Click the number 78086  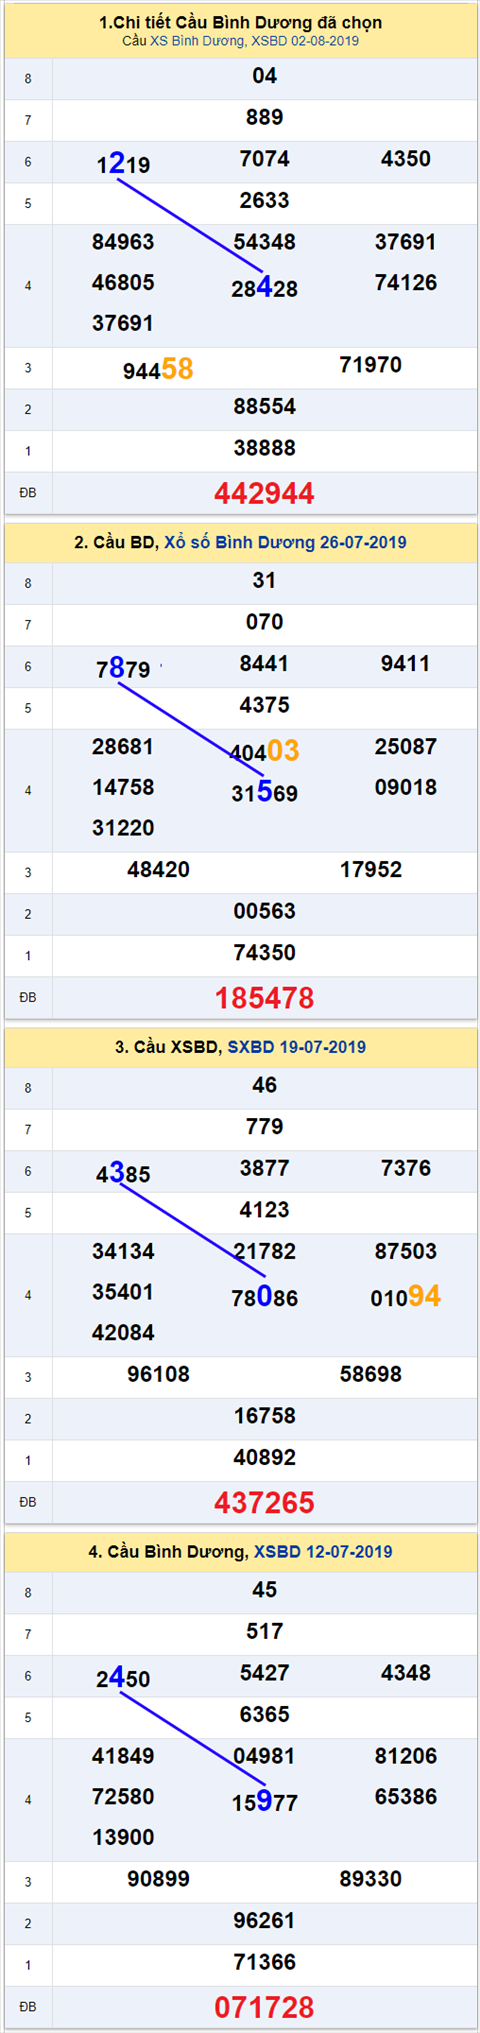tap(264, 1298)
